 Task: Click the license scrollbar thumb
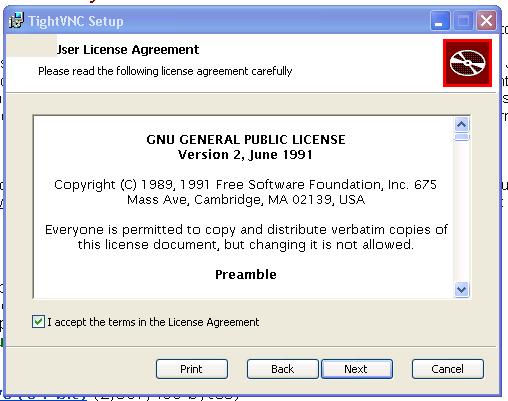pos(462,137)
